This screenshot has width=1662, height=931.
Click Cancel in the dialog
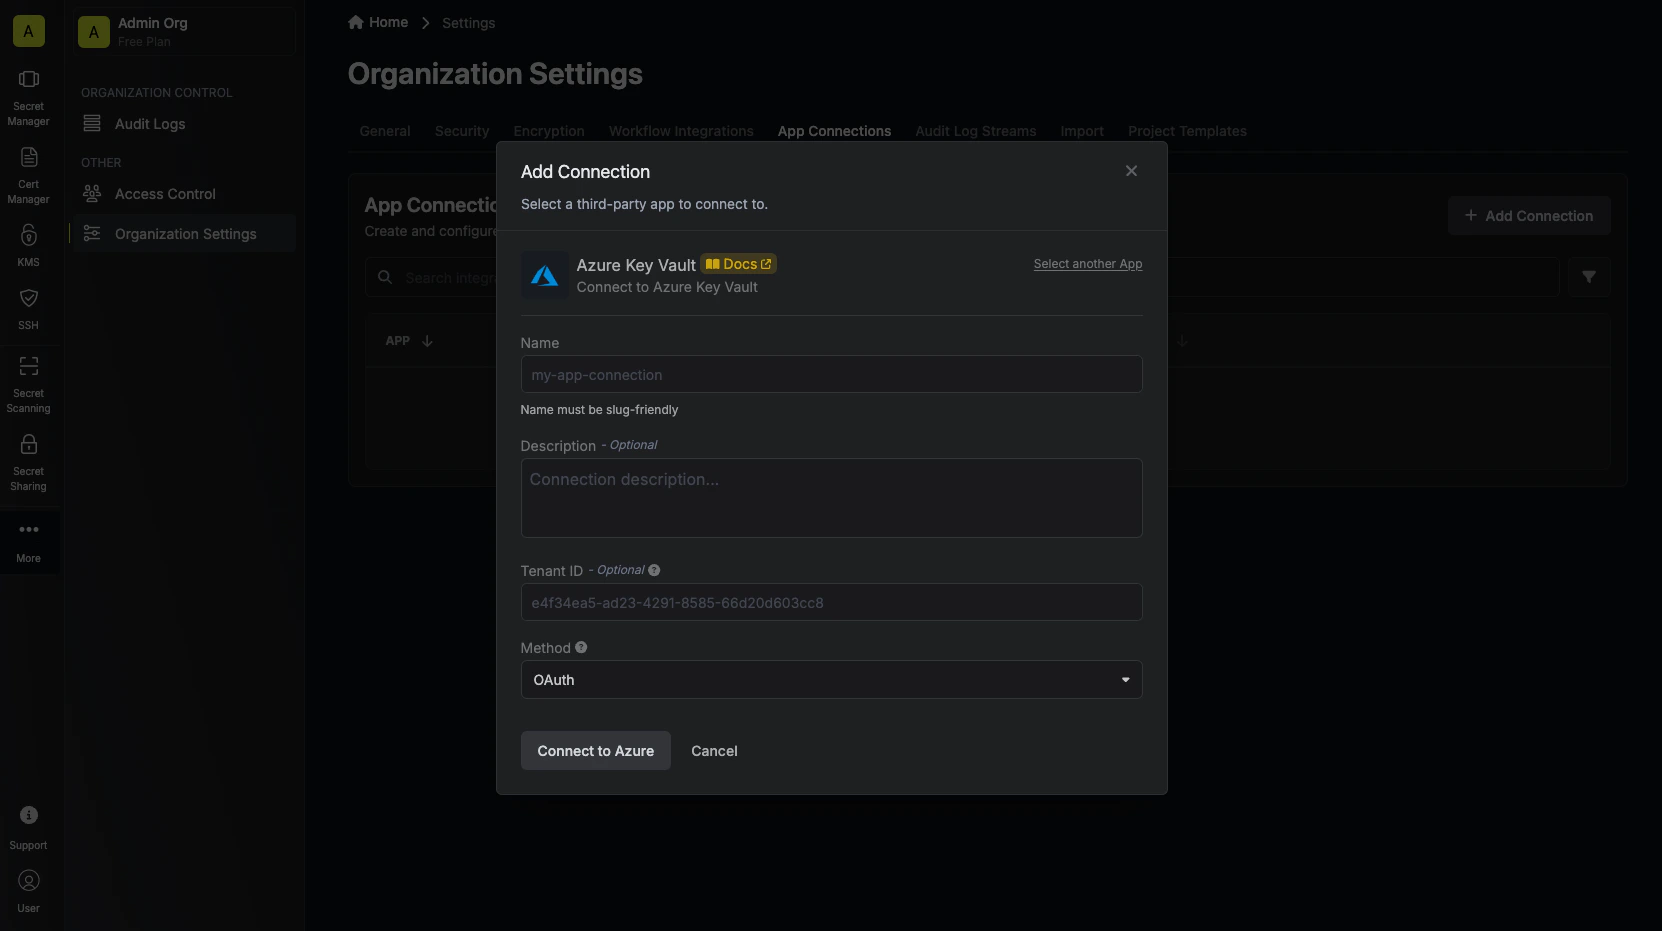(x=714, y=751)
